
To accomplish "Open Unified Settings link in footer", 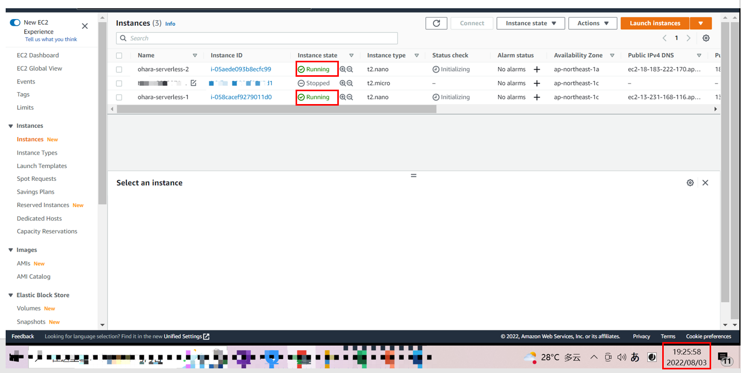I will (187, 337).
